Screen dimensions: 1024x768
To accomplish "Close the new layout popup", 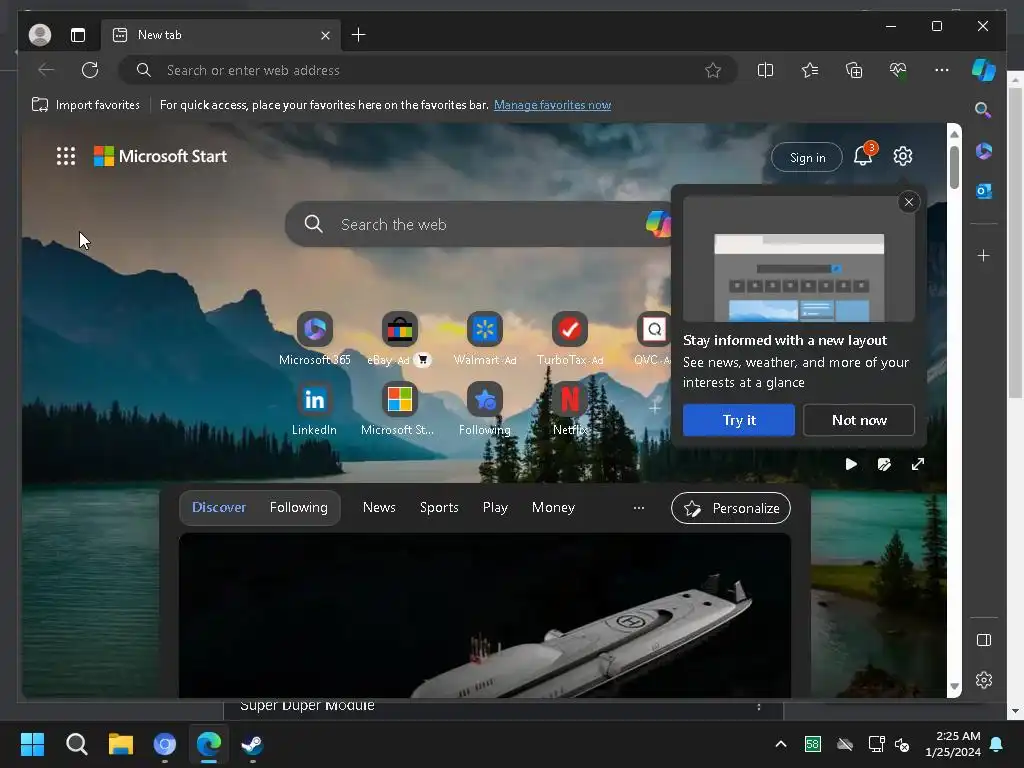I will [x=908, y=202].
